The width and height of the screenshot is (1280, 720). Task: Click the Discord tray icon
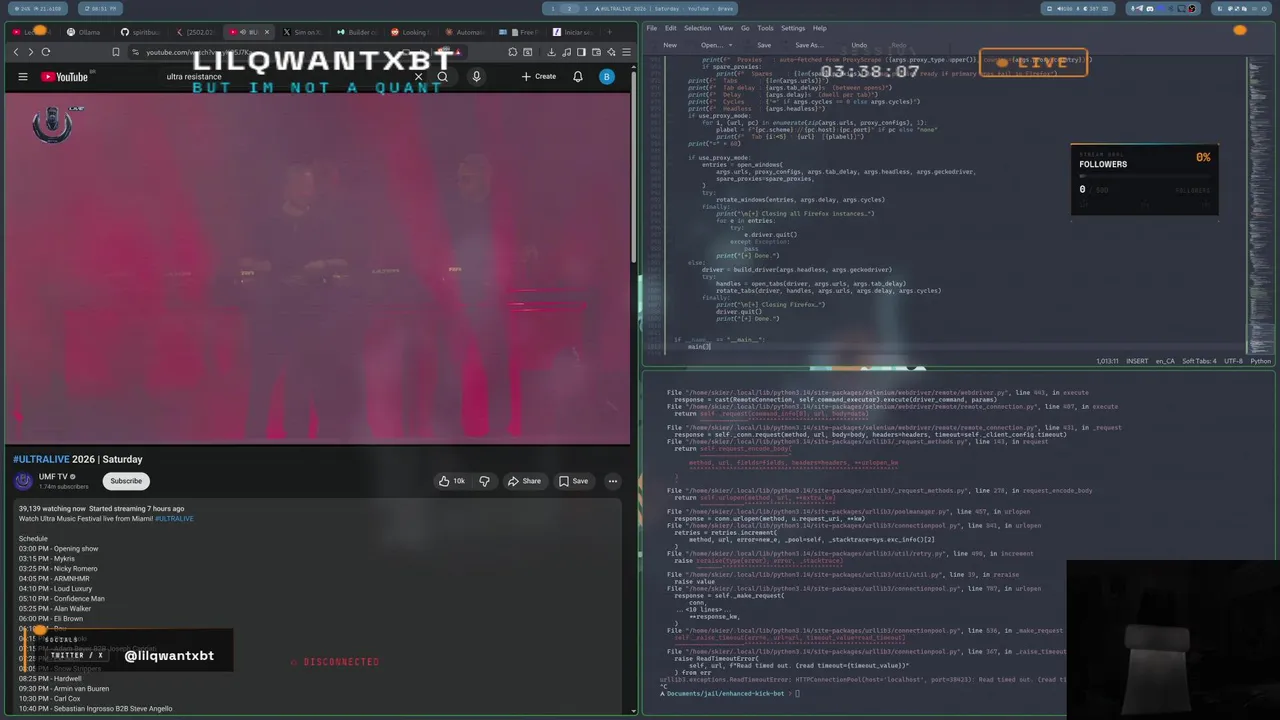(x=1150, y=9)
